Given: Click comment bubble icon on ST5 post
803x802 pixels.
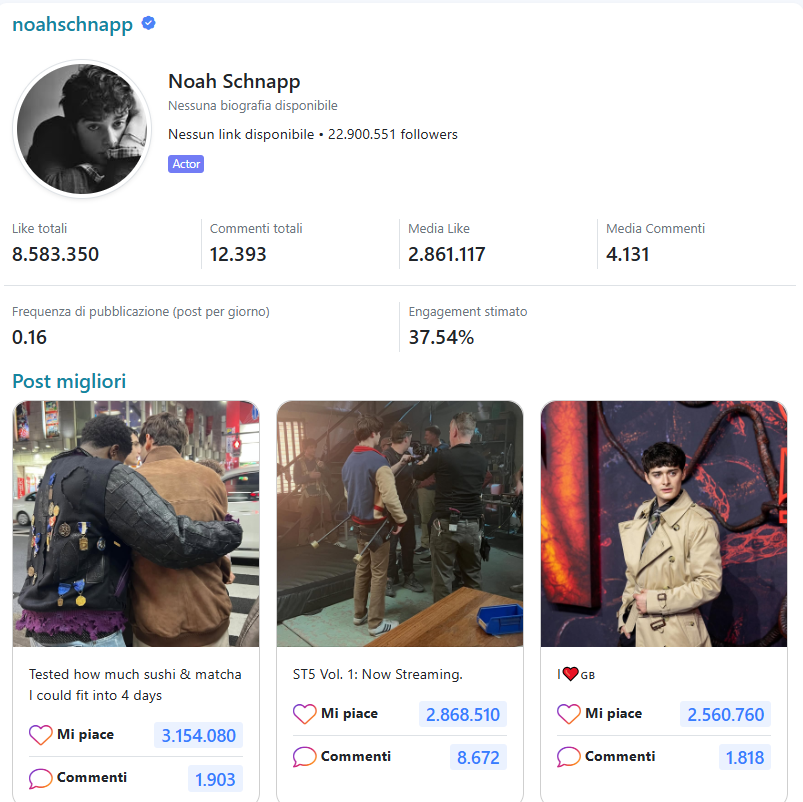Looking at the screenshot, I should [304, 757].
